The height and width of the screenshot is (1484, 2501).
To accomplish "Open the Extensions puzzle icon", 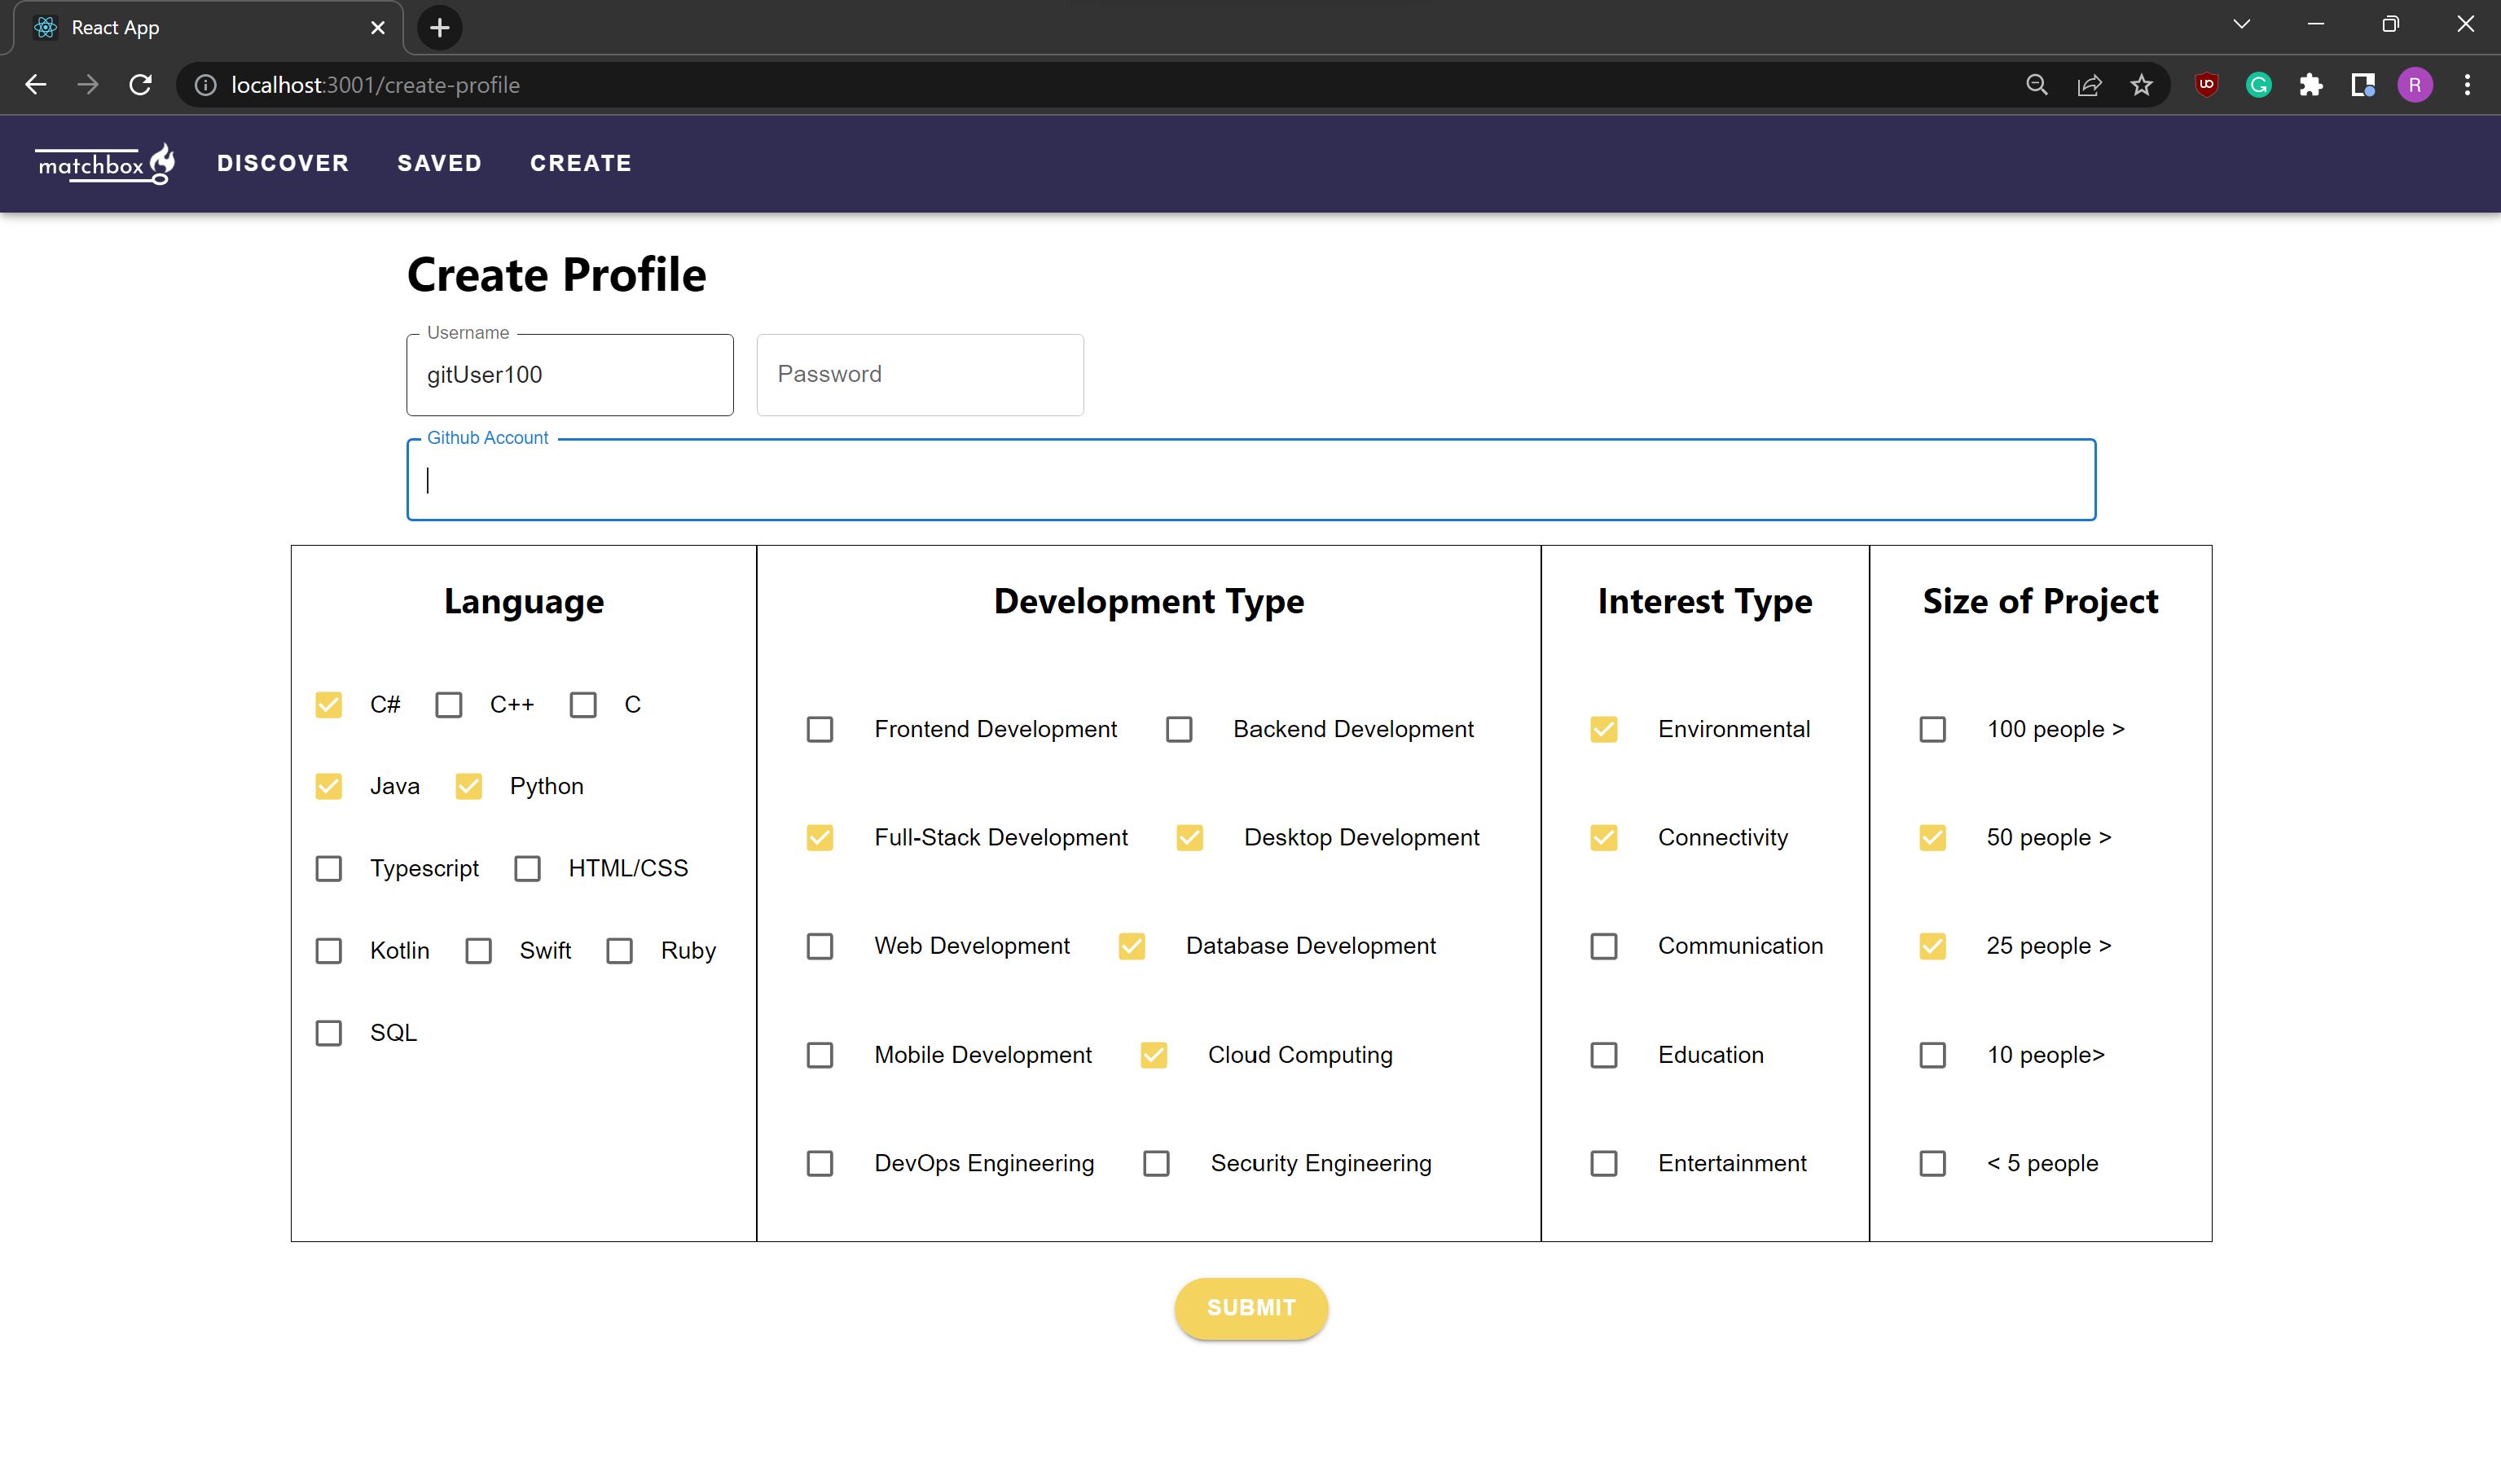I will [x=2310, y=85].
